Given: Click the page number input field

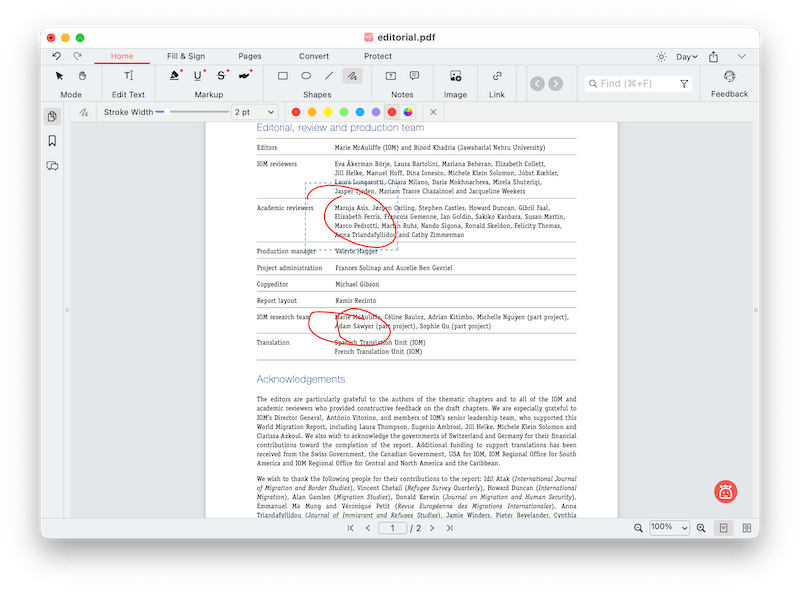Looking at the screenshot, I should [392, 528].
